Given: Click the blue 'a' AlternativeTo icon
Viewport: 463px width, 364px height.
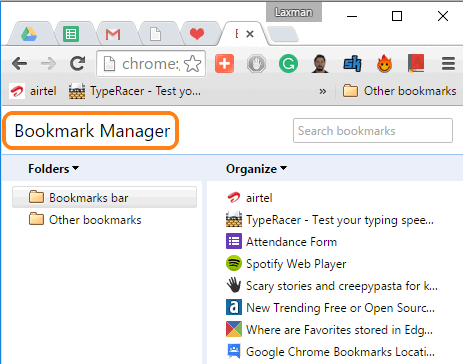Looking at the screenshot, I should pos(234,307).
